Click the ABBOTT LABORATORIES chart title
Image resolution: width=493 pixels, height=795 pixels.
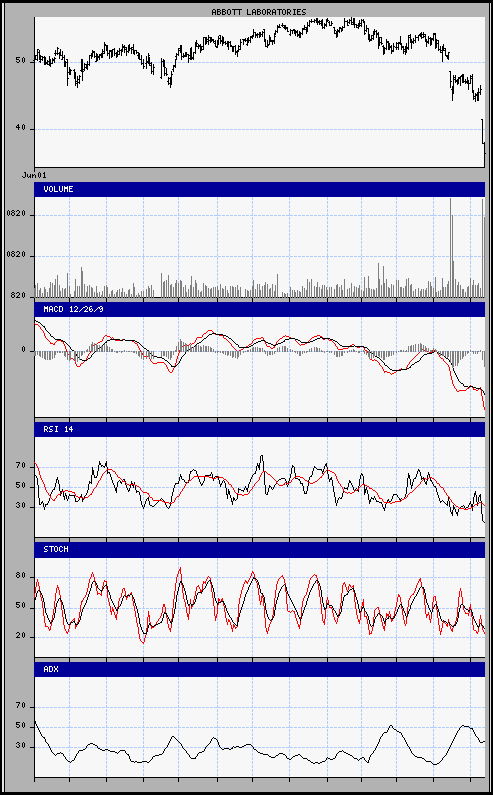(259, 12)
